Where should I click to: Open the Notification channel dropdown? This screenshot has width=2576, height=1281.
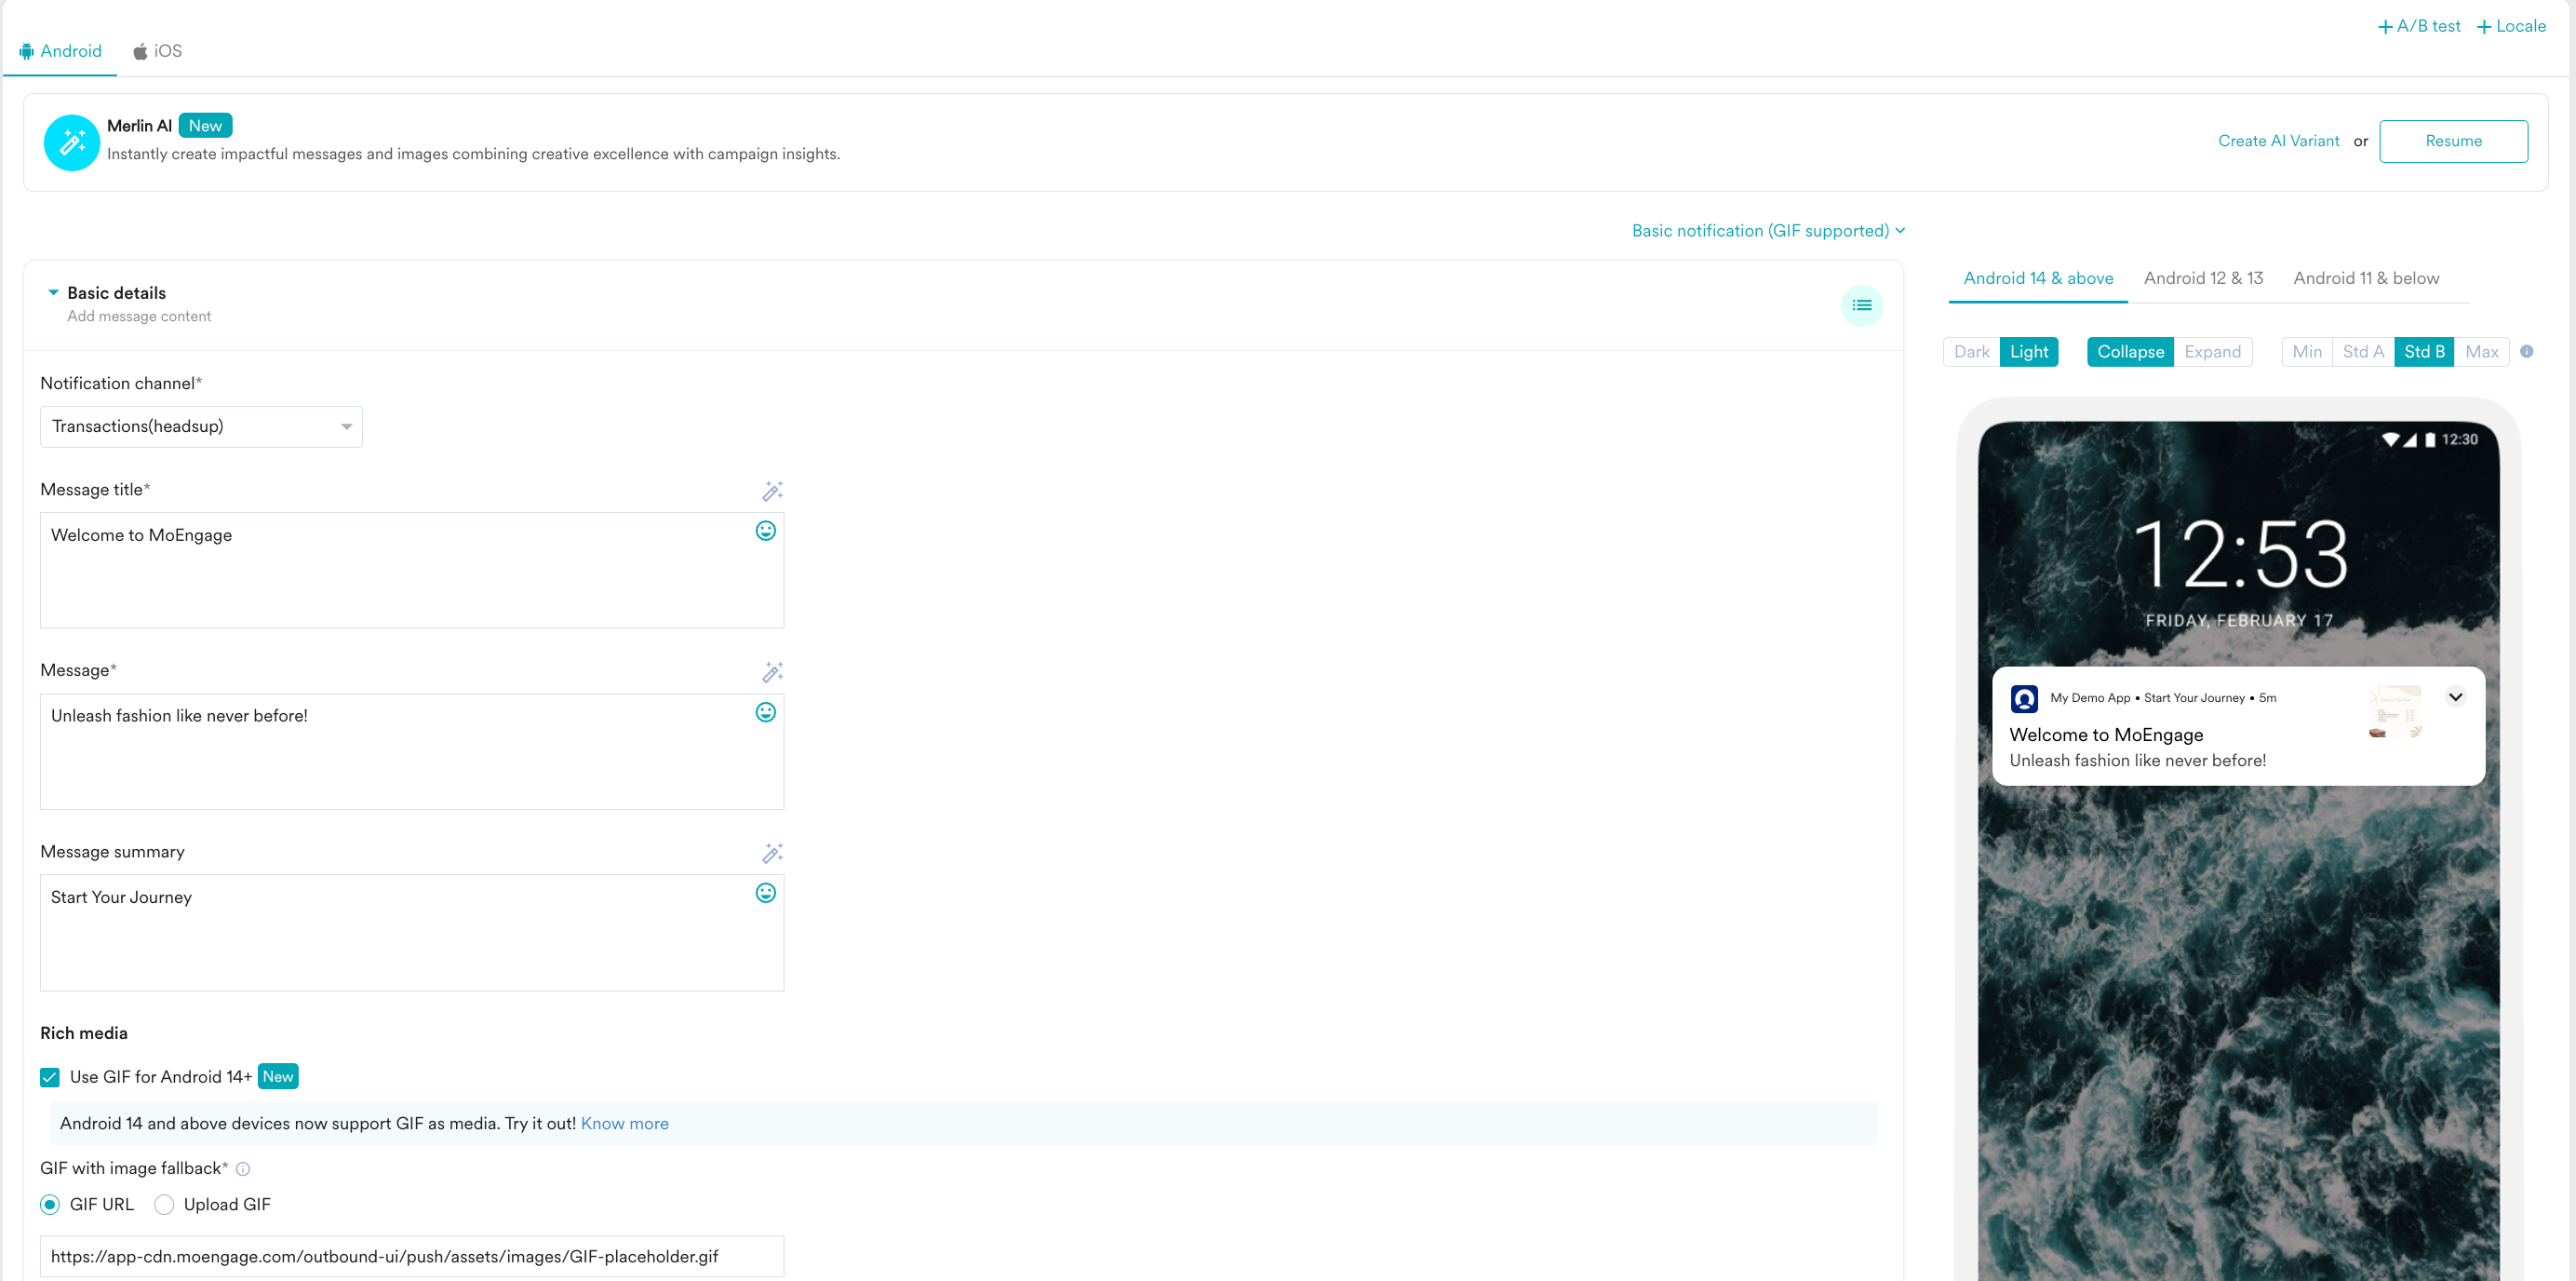tap(201, 427)
